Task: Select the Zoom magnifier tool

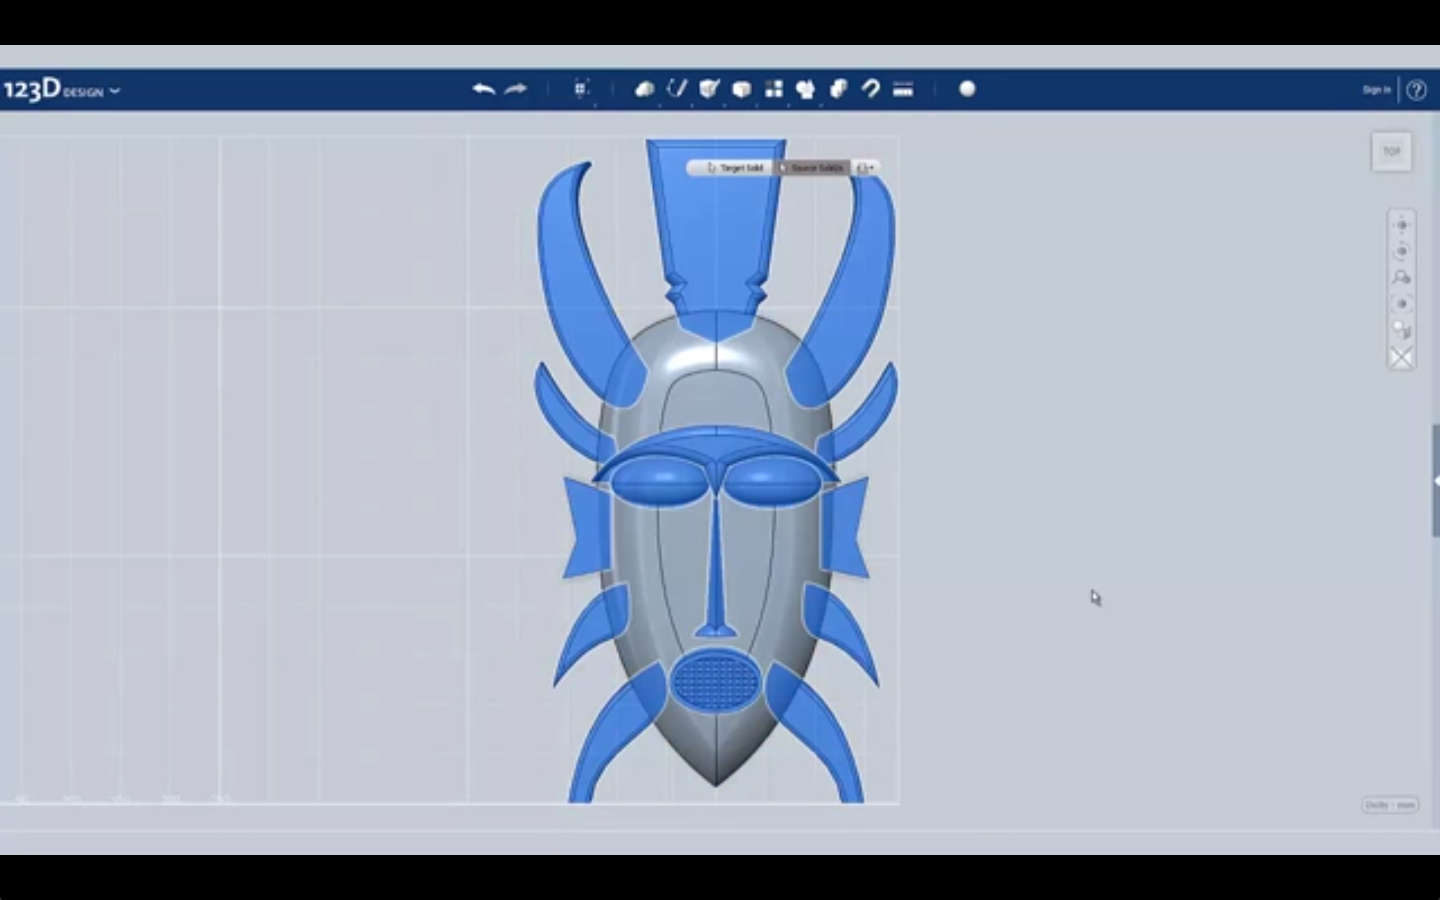Action: click(1401, 278)
